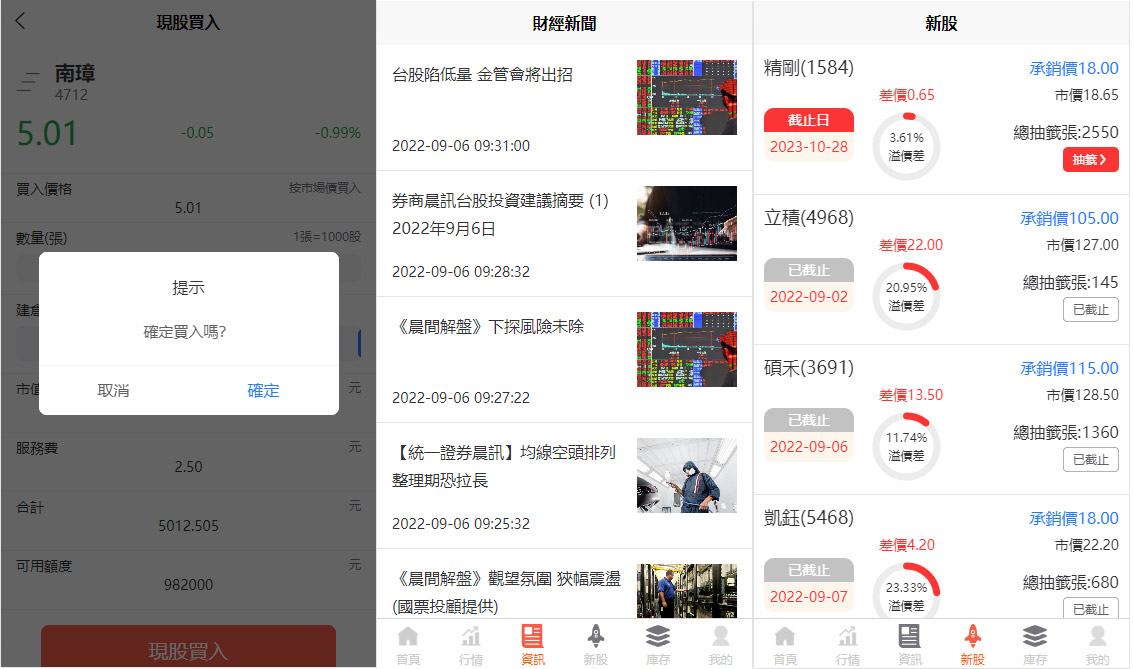Click thumbnail of 下探風險未除 news item
The width and height of the screenshot is (1134, 669).
pyautogui.click(x=687, y=349)
